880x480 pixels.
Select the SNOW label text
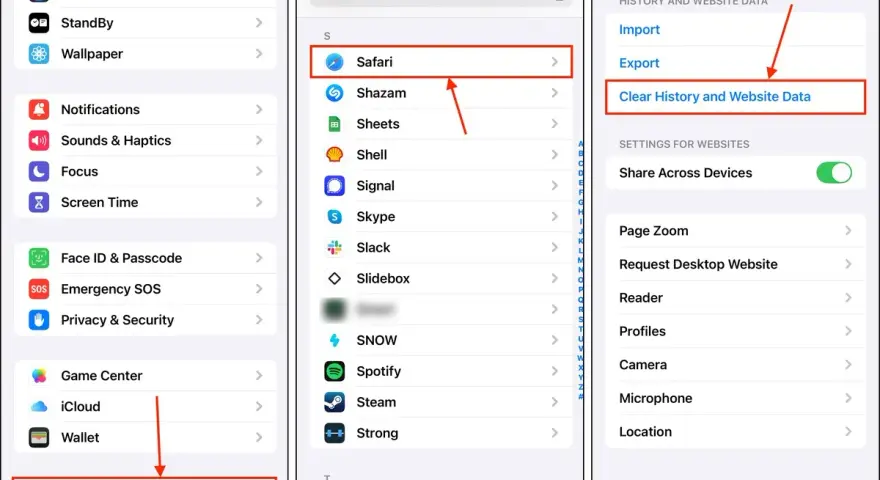pyautogui.click(x=377, y=340)
